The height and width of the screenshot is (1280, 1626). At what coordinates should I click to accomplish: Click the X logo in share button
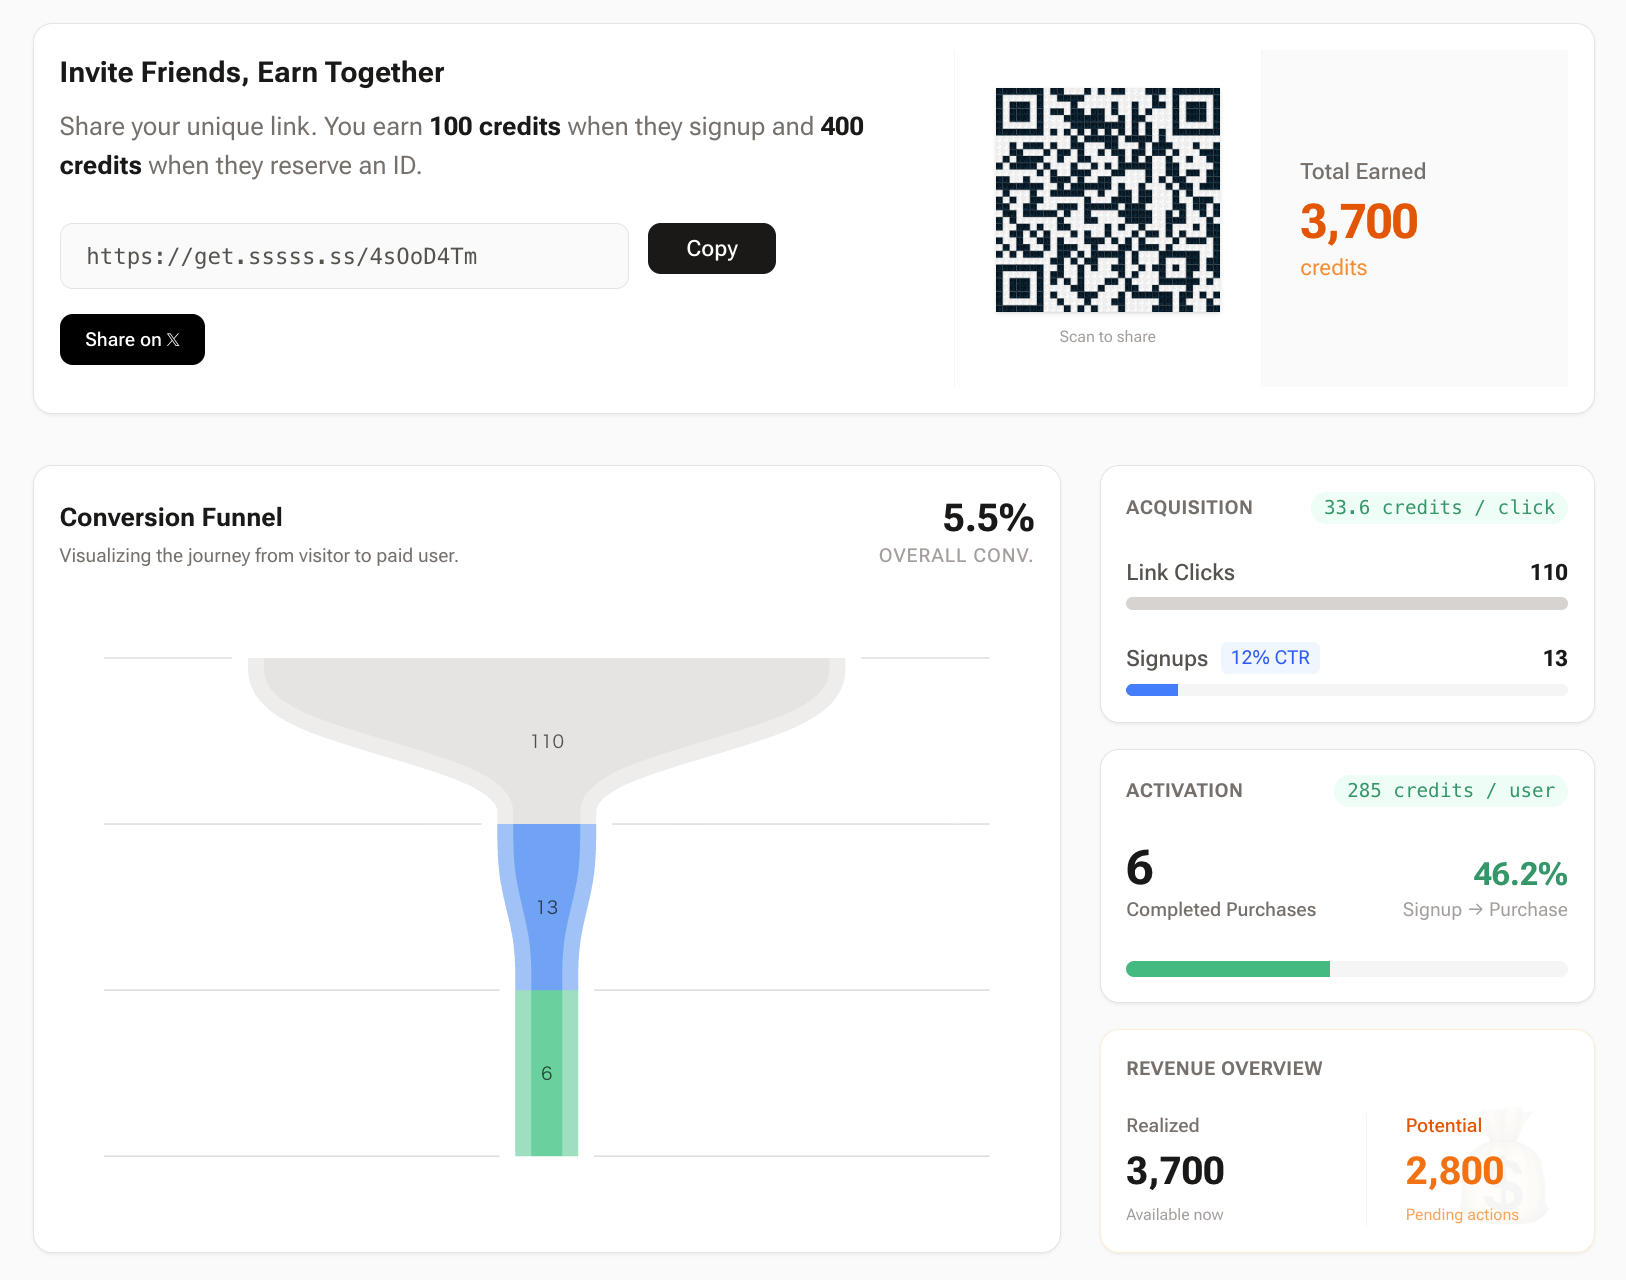coord(173,340)
